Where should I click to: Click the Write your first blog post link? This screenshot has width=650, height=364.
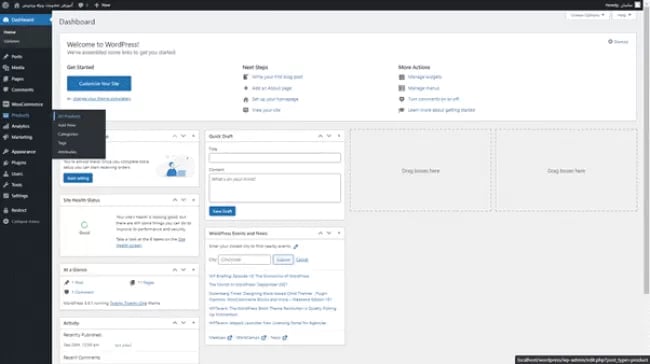tap(277, 77)
